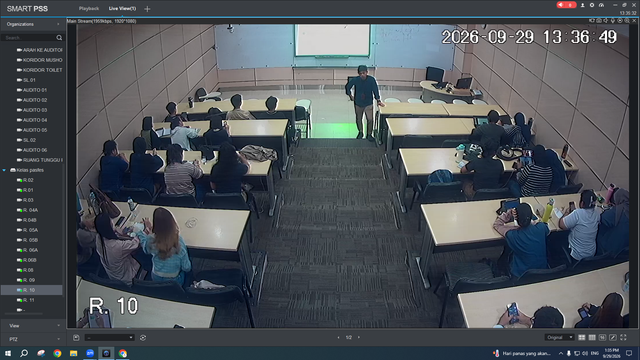Toggle audio speaker icon in video toolbar
640x360 pixels.
(x=606, y=20)
